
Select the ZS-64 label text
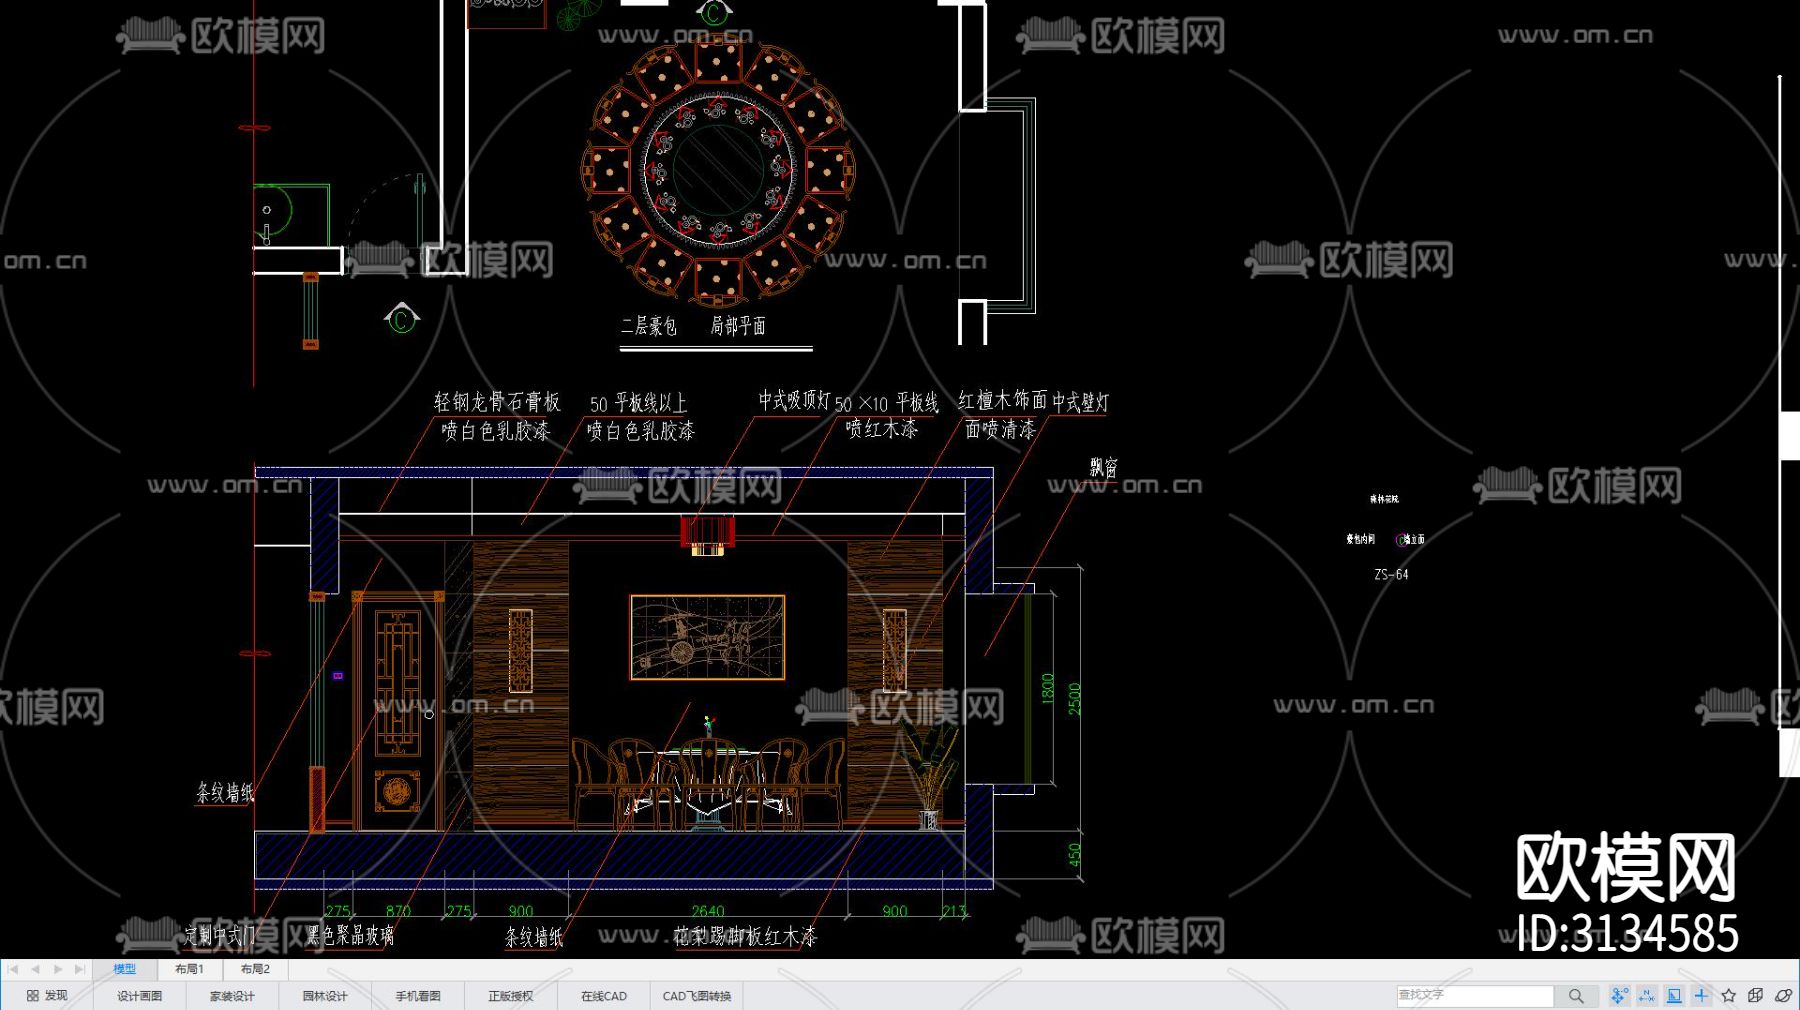click(x=1391, y=575)
